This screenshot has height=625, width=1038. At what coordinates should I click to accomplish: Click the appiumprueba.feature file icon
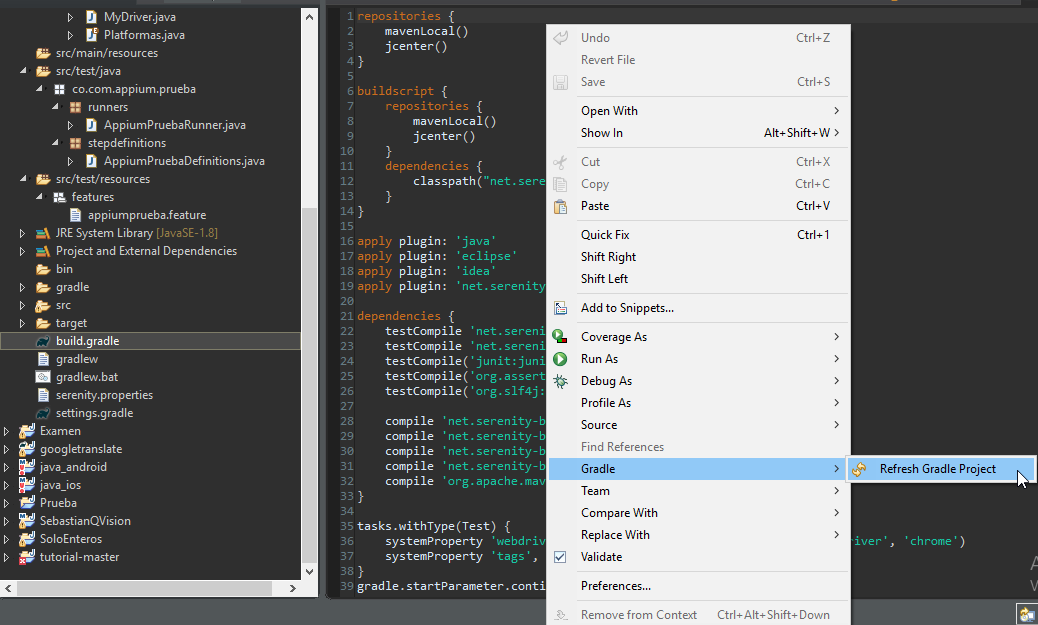(x=75, y=215)
